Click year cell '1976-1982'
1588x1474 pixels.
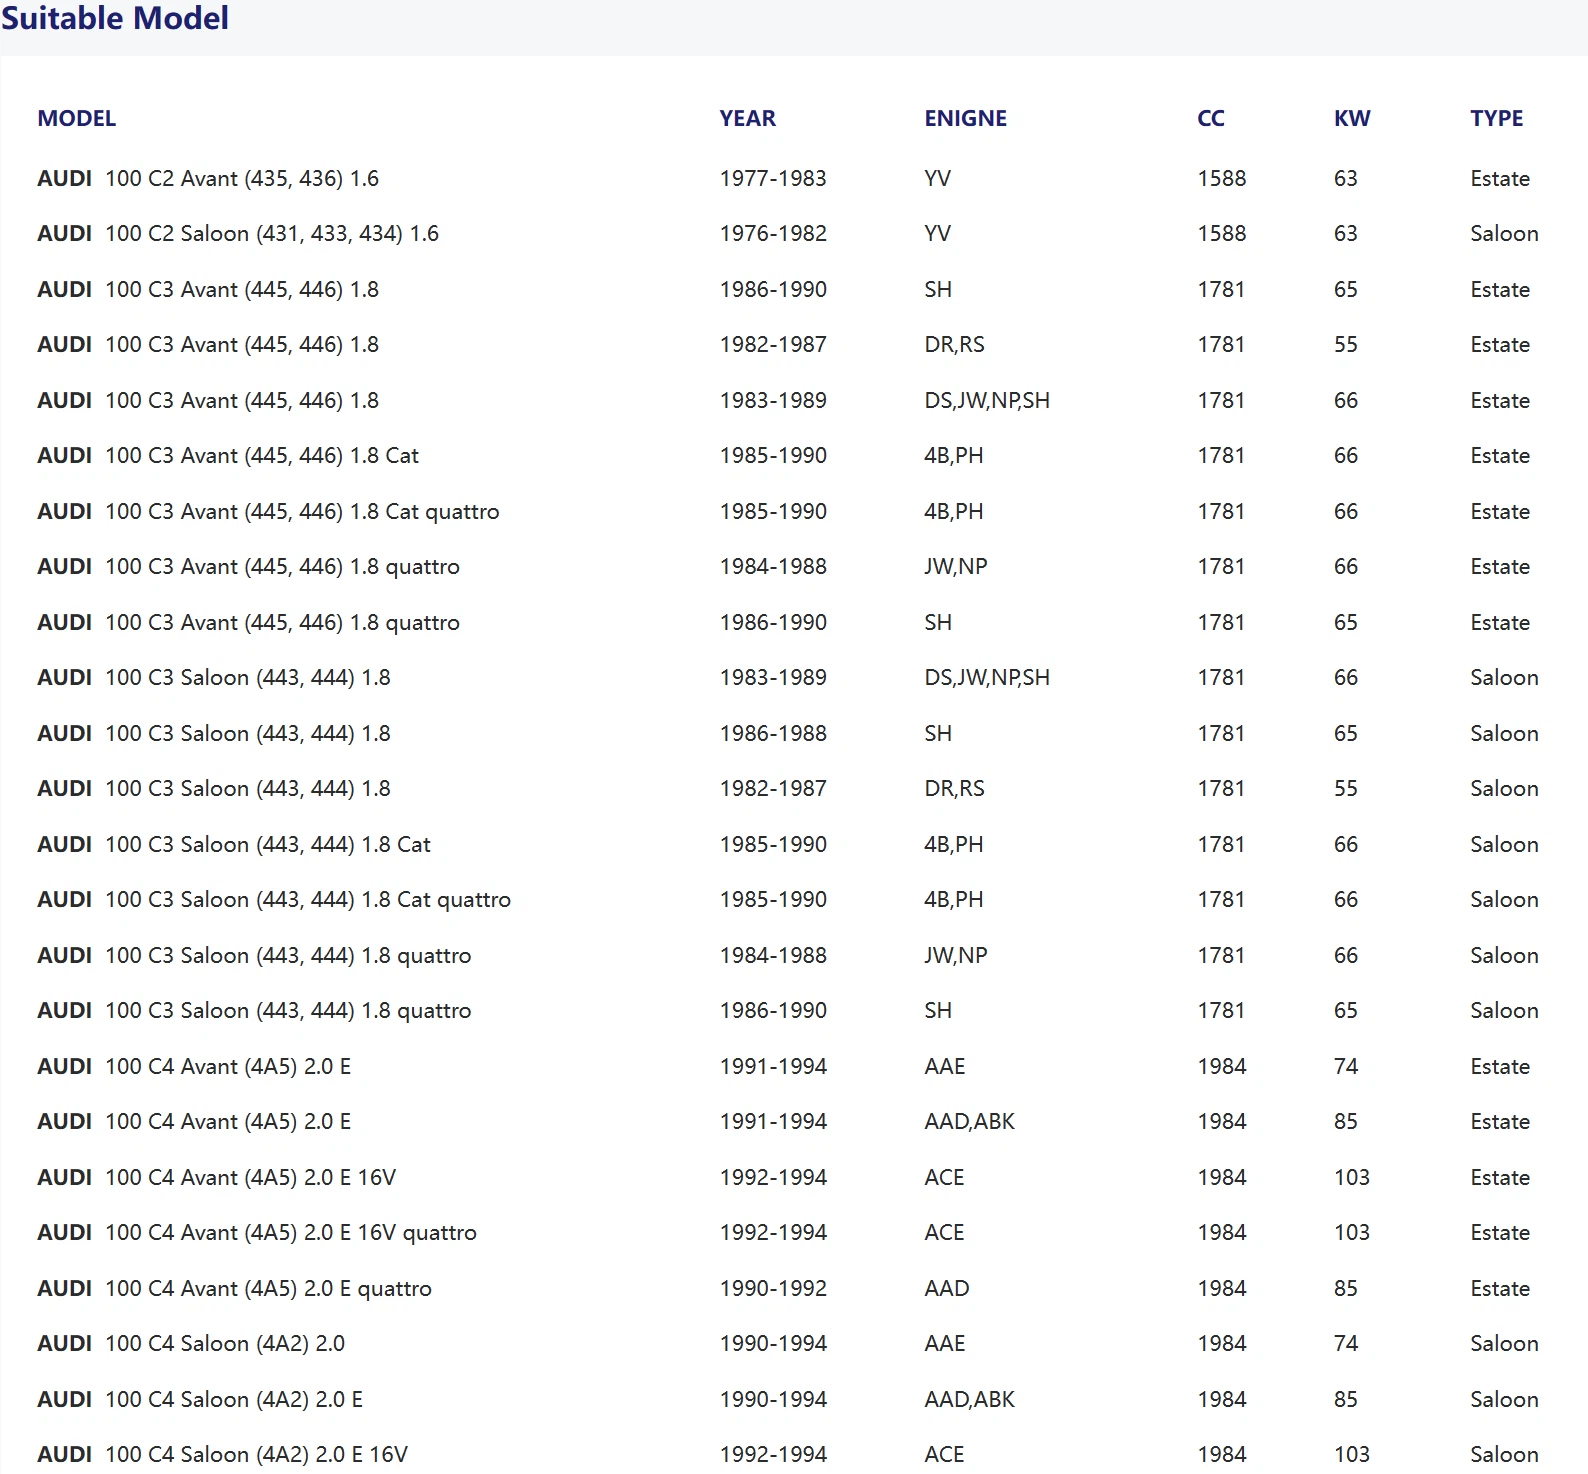[773, 233]
